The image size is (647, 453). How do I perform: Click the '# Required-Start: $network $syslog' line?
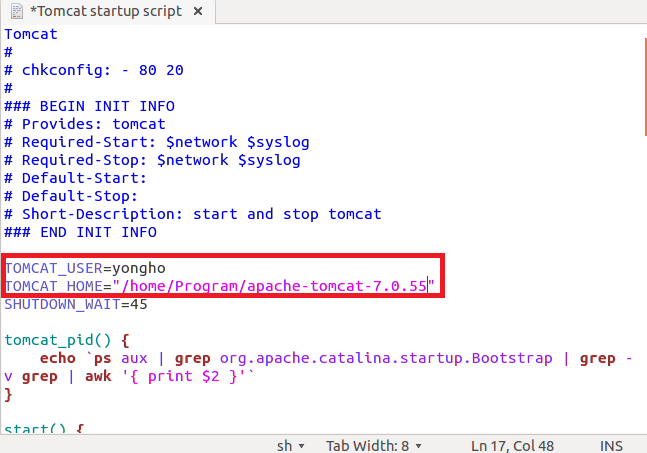[x=157, y=142]
